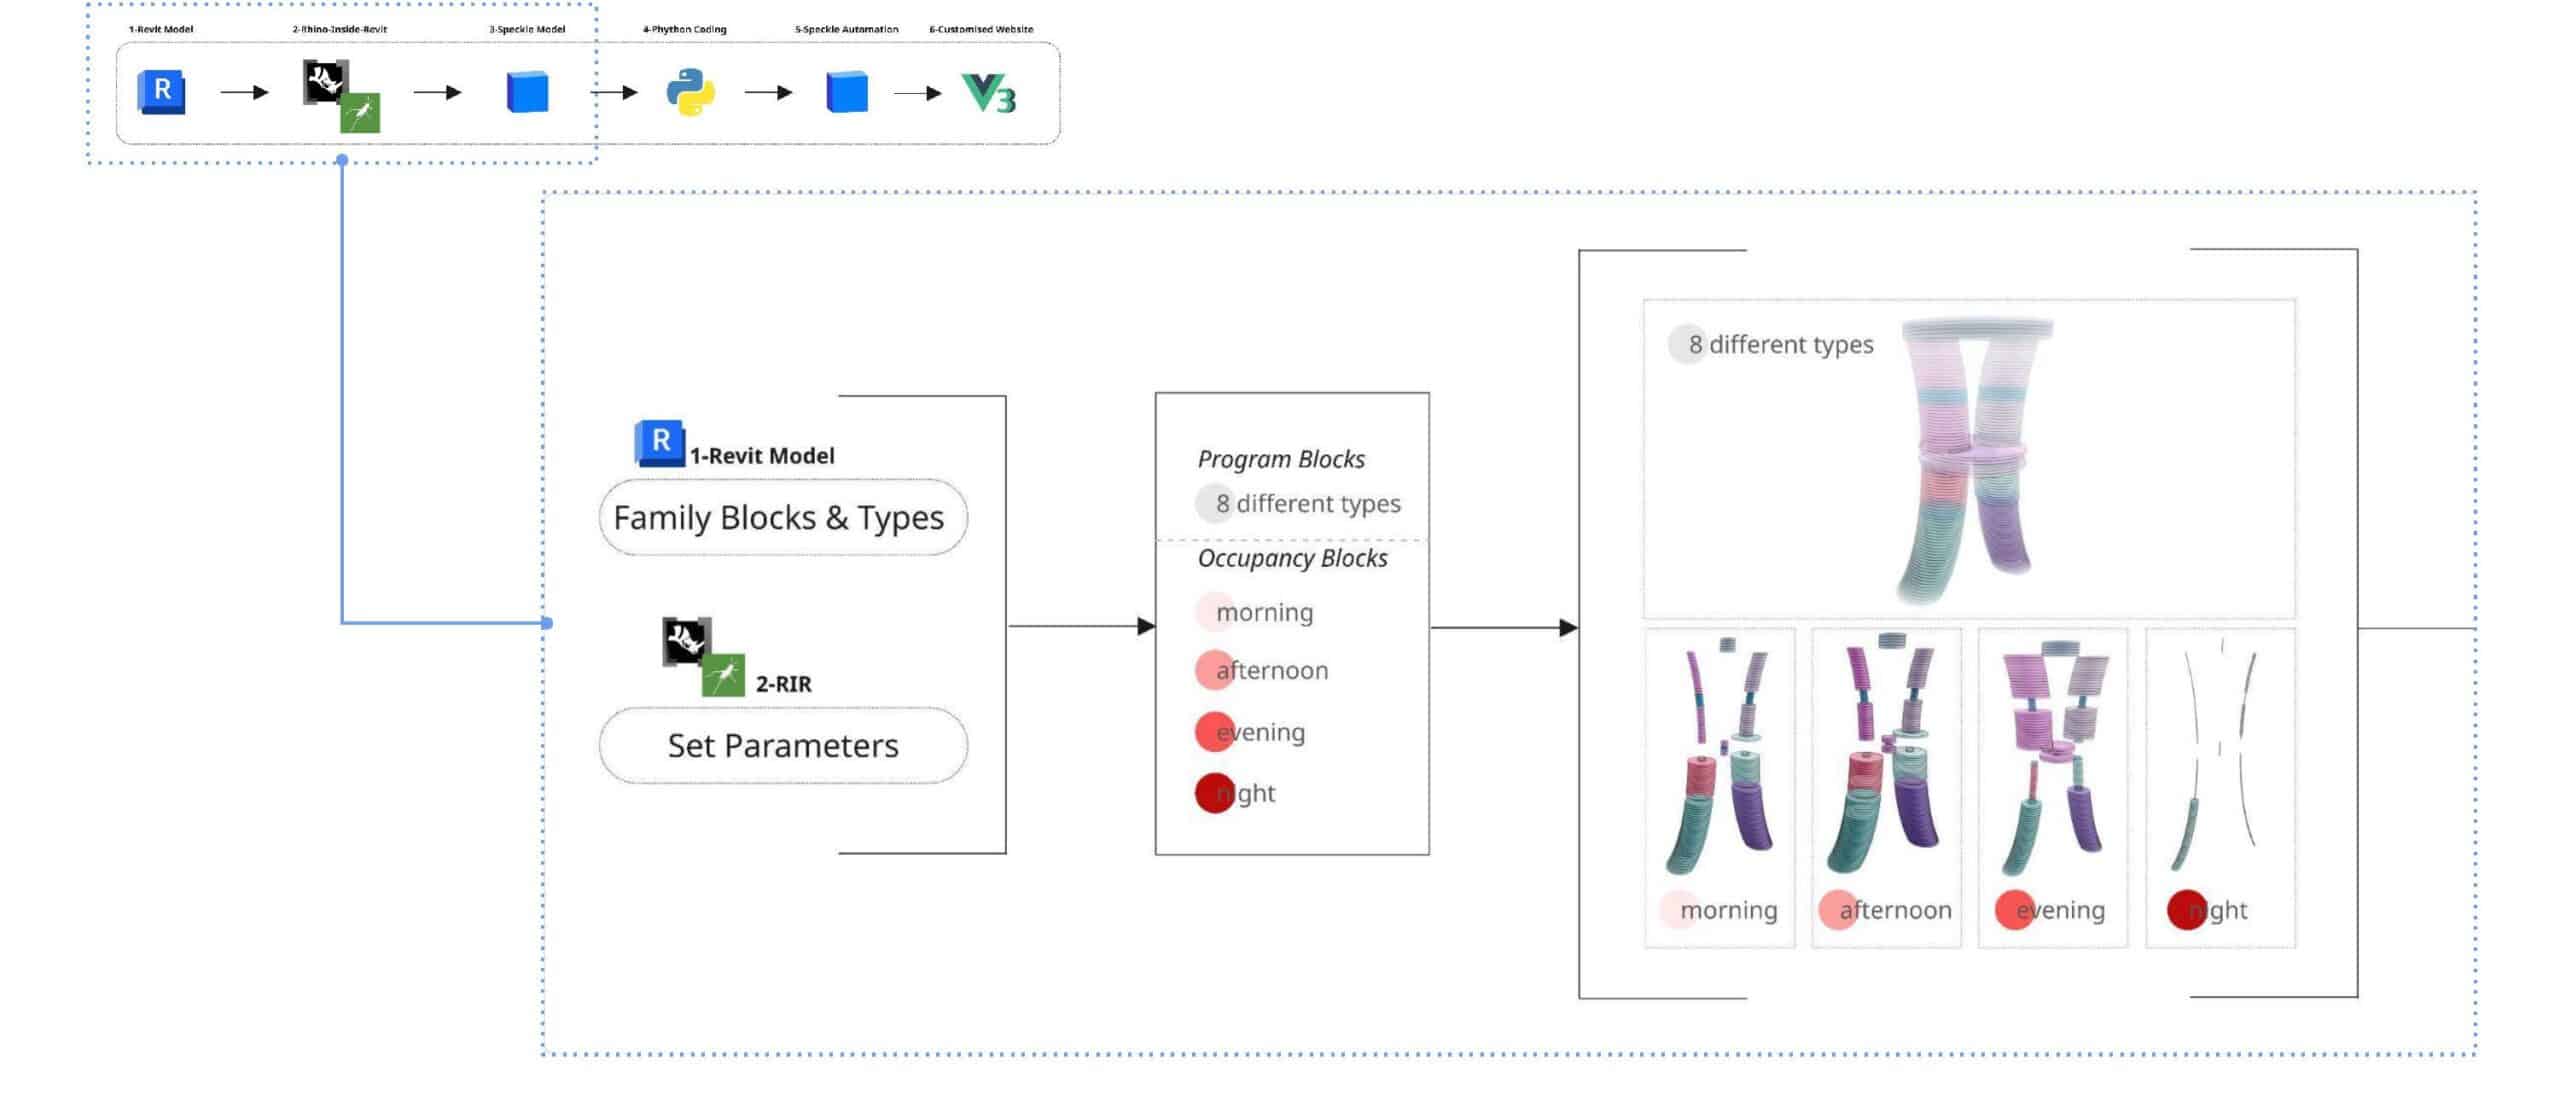Image resolution: width=2560 pixels, height=1096 pixels.
Task: Click the Python logo icon
Action: (x=690, y=92)
